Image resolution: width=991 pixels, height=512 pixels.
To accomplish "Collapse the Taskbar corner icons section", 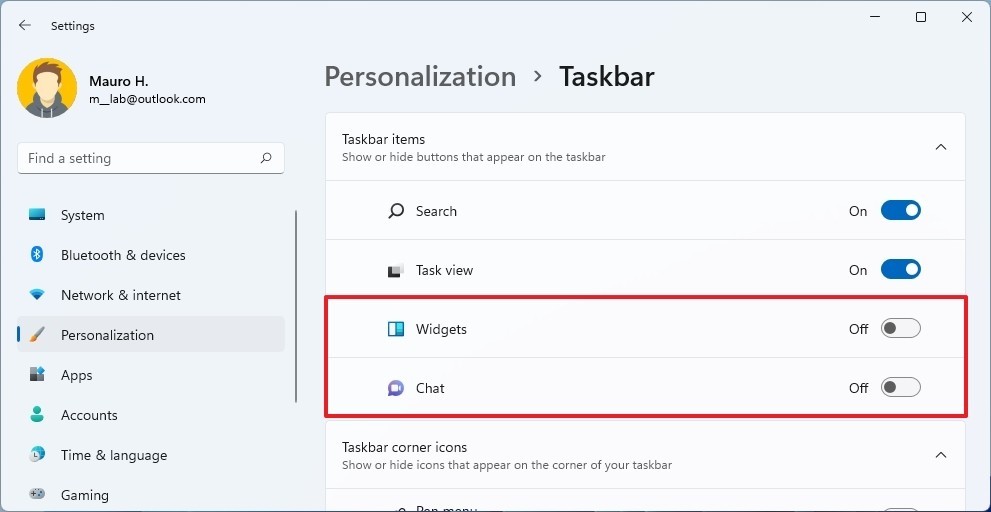I will [x=940, y=455].
